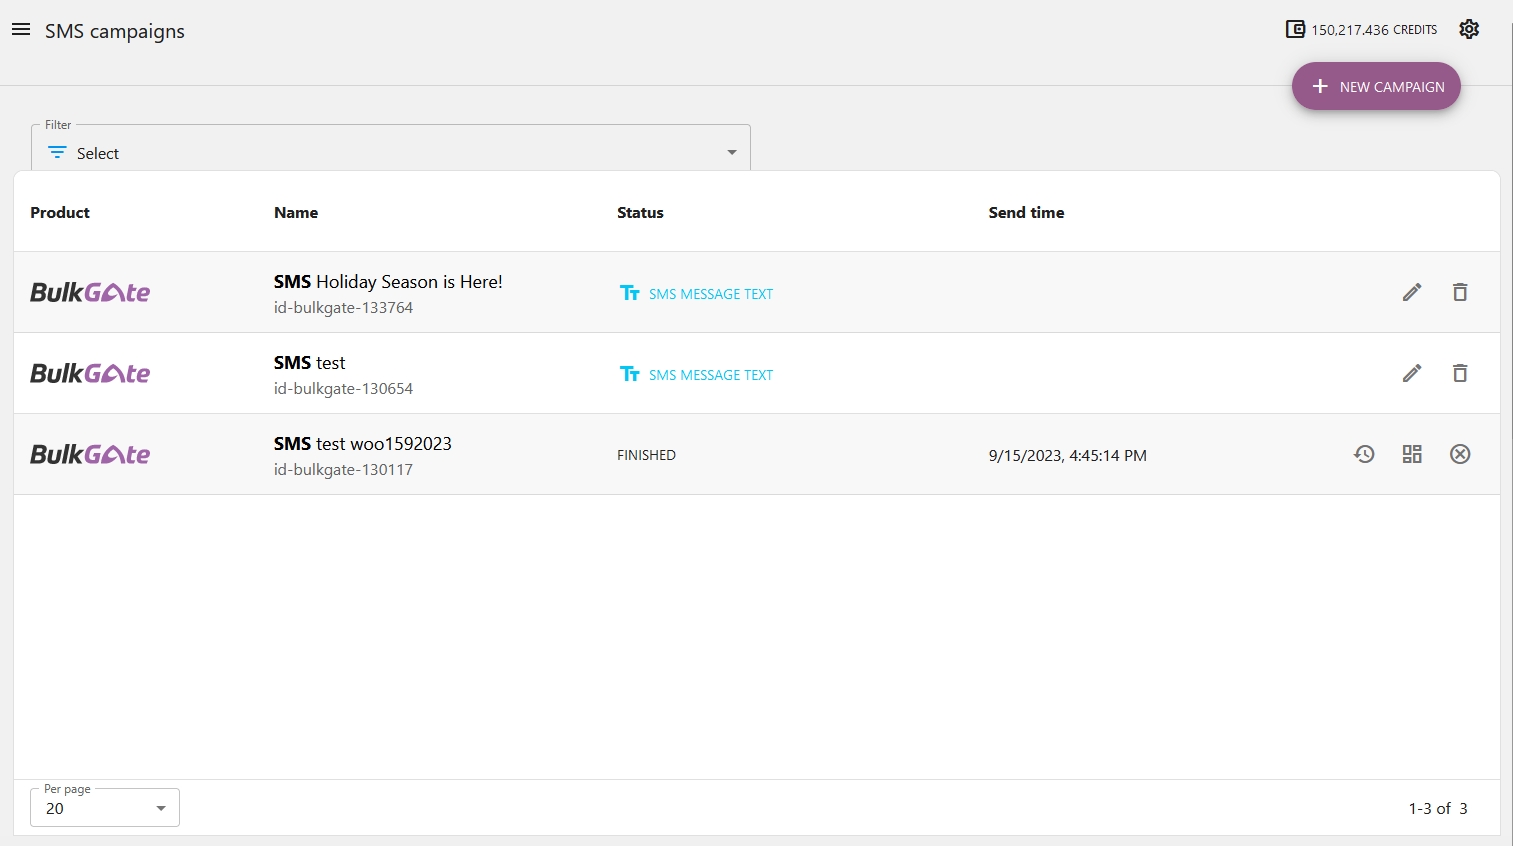This screenshot has width=1513, height=846.
Task: Open history of test woo1592023 campaign
Action: coord(1364,454)
